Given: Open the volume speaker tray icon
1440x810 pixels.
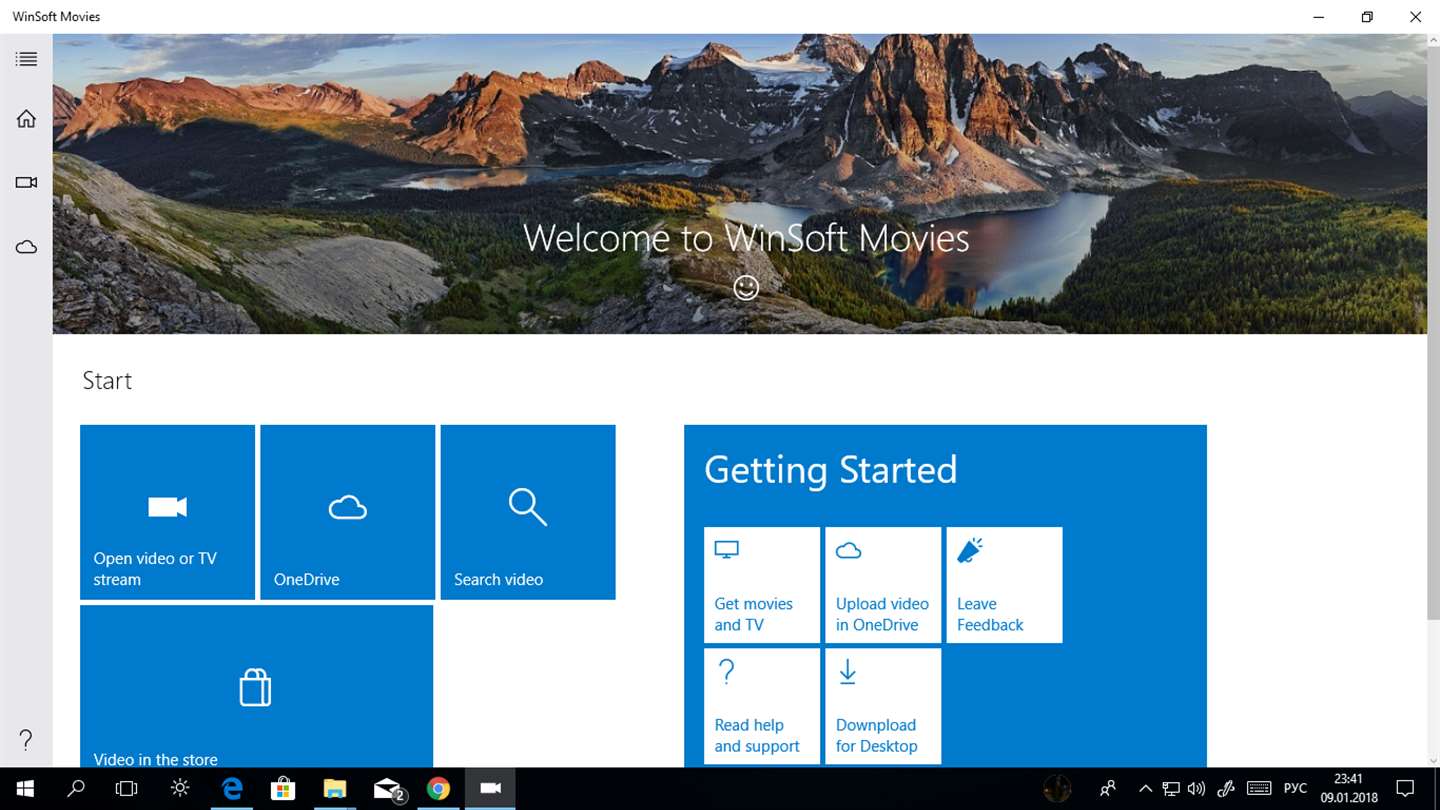Looking at the screenshot, I should tap(1196, 789).
